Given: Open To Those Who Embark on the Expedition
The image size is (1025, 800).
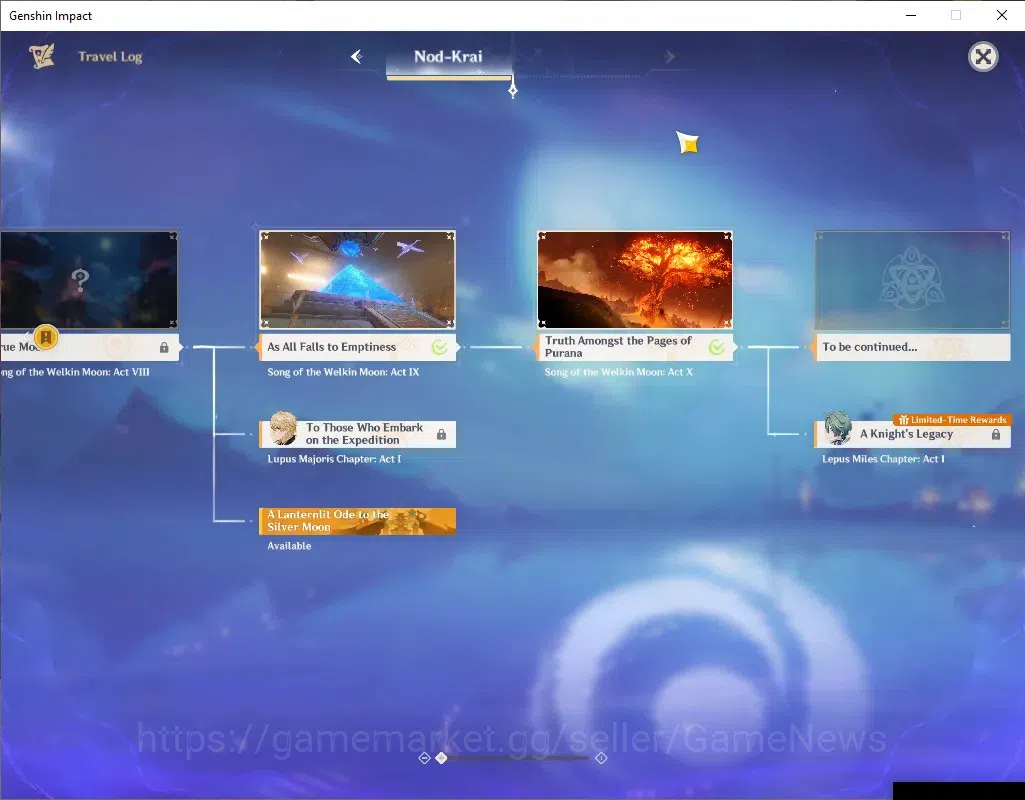Looking at the screenshot, I should pyautogui.click(x=357, y=434).
